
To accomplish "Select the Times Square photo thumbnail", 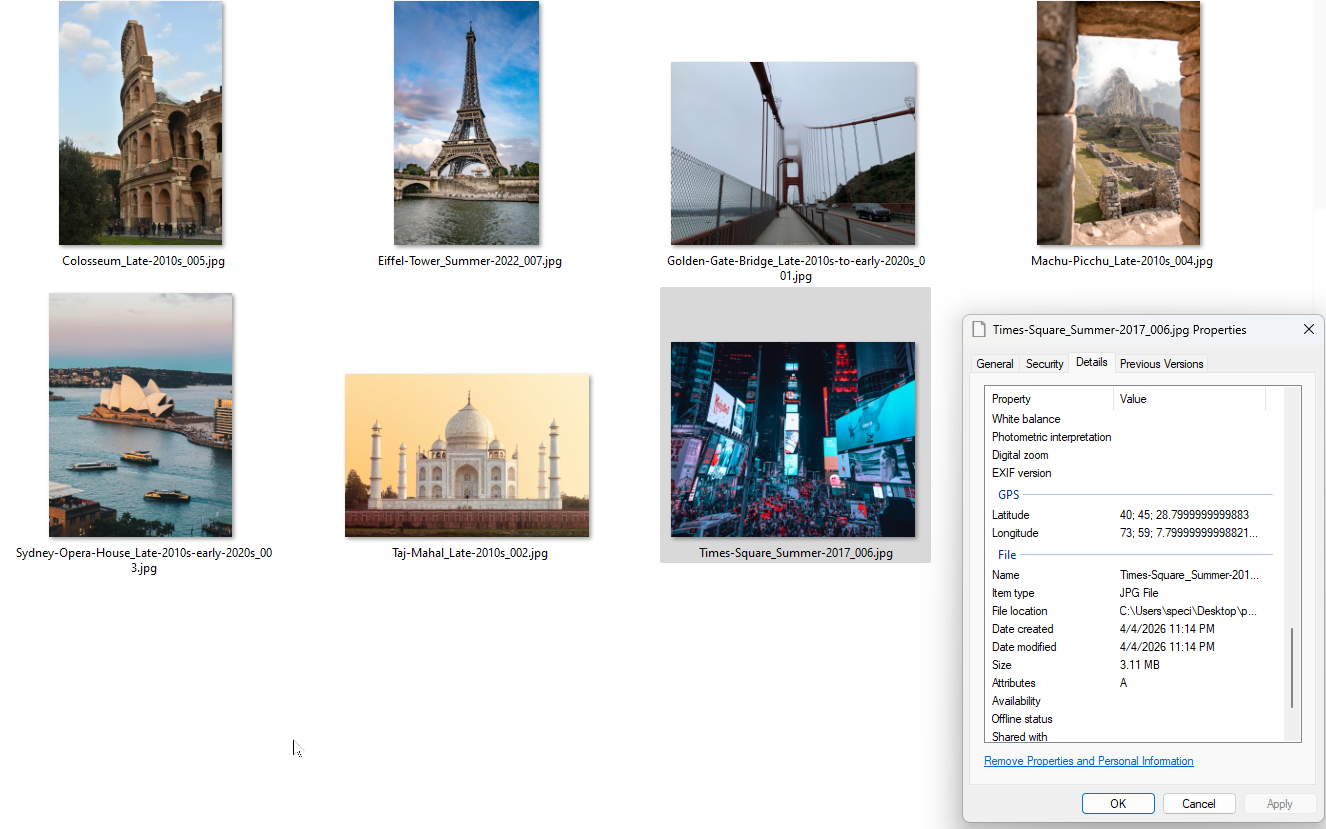I will [793, 439].
